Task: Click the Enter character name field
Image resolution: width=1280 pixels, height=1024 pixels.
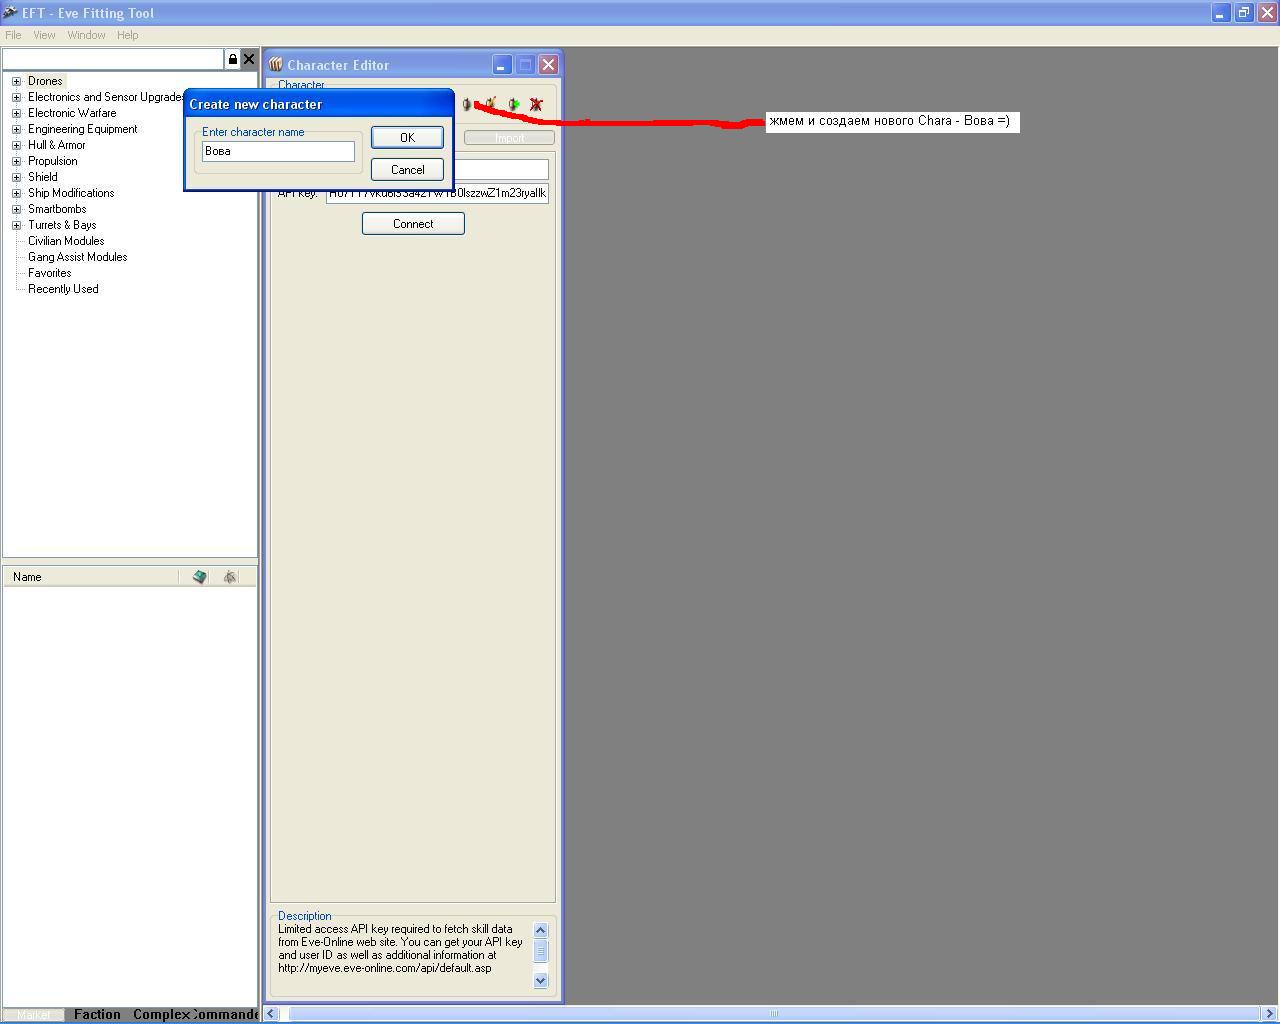Action: click(278, 151)
